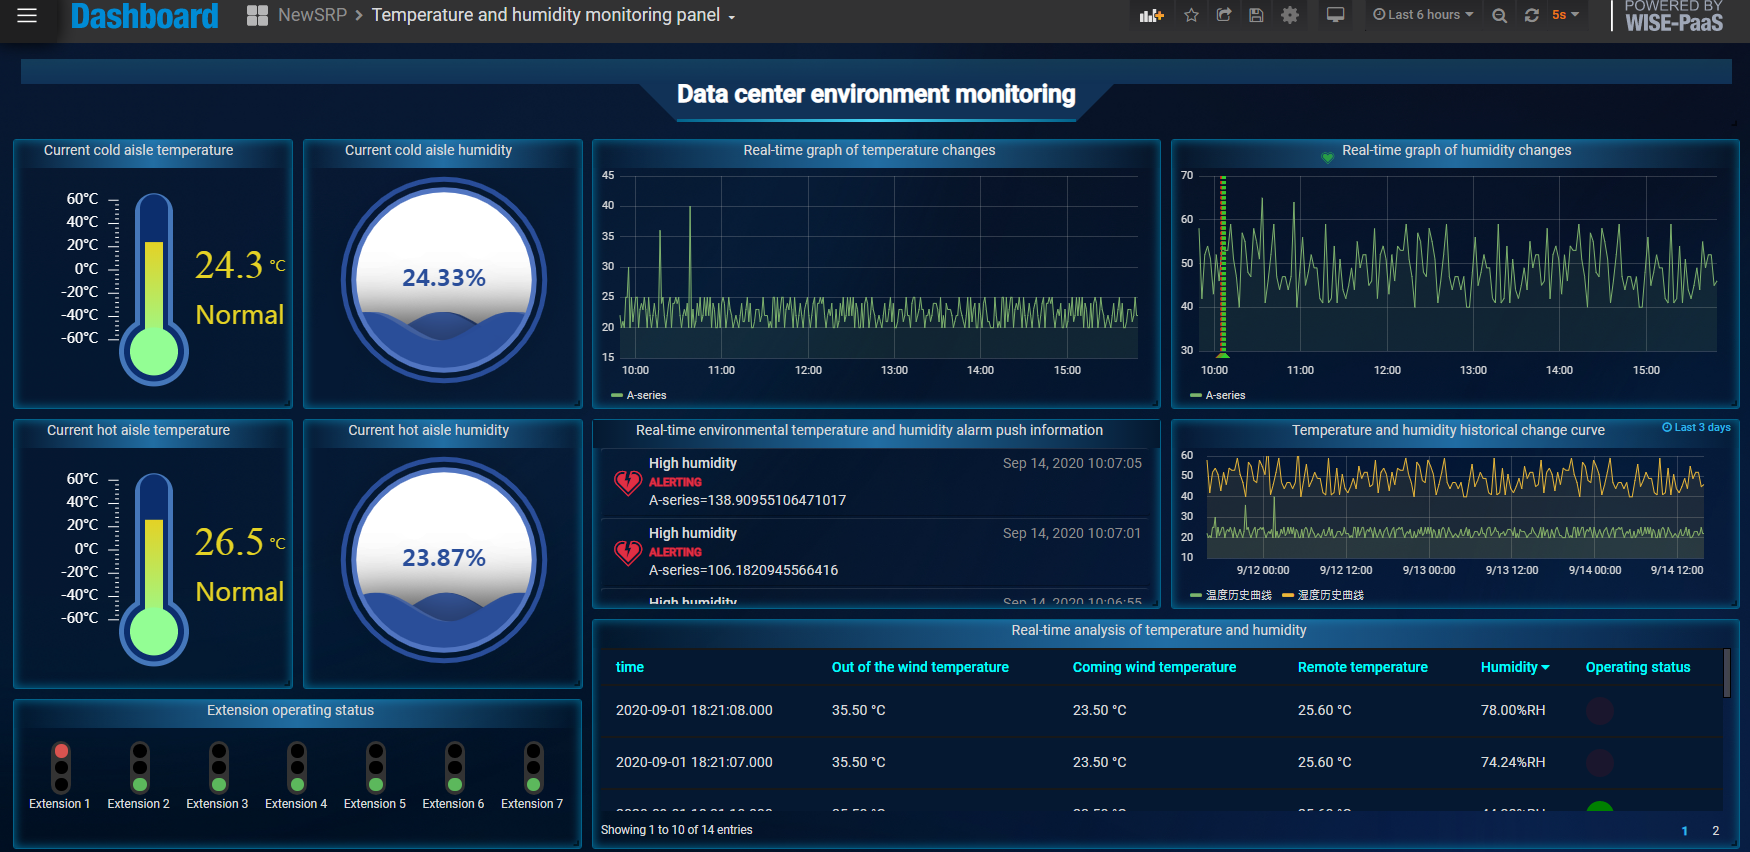Toggle A-series legend in temperature graph
The width and height of the screenshot is (1750, 852).
click(645, 396)
